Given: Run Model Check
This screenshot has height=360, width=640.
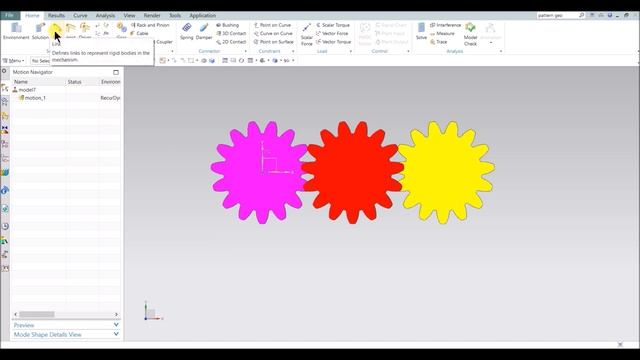Looking at the screenshot, I should point(470,34).
